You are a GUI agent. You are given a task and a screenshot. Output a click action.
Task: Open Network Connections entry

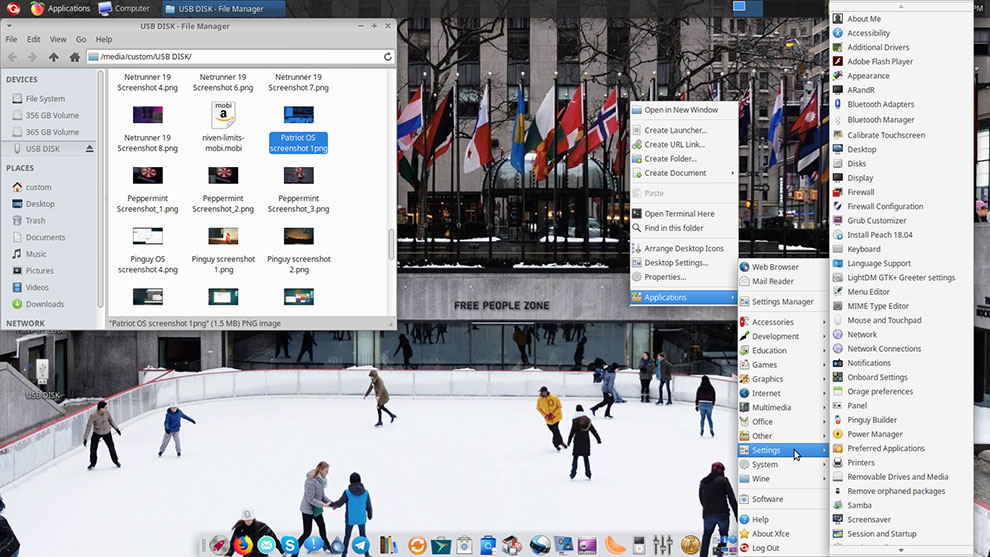point(883,349)
